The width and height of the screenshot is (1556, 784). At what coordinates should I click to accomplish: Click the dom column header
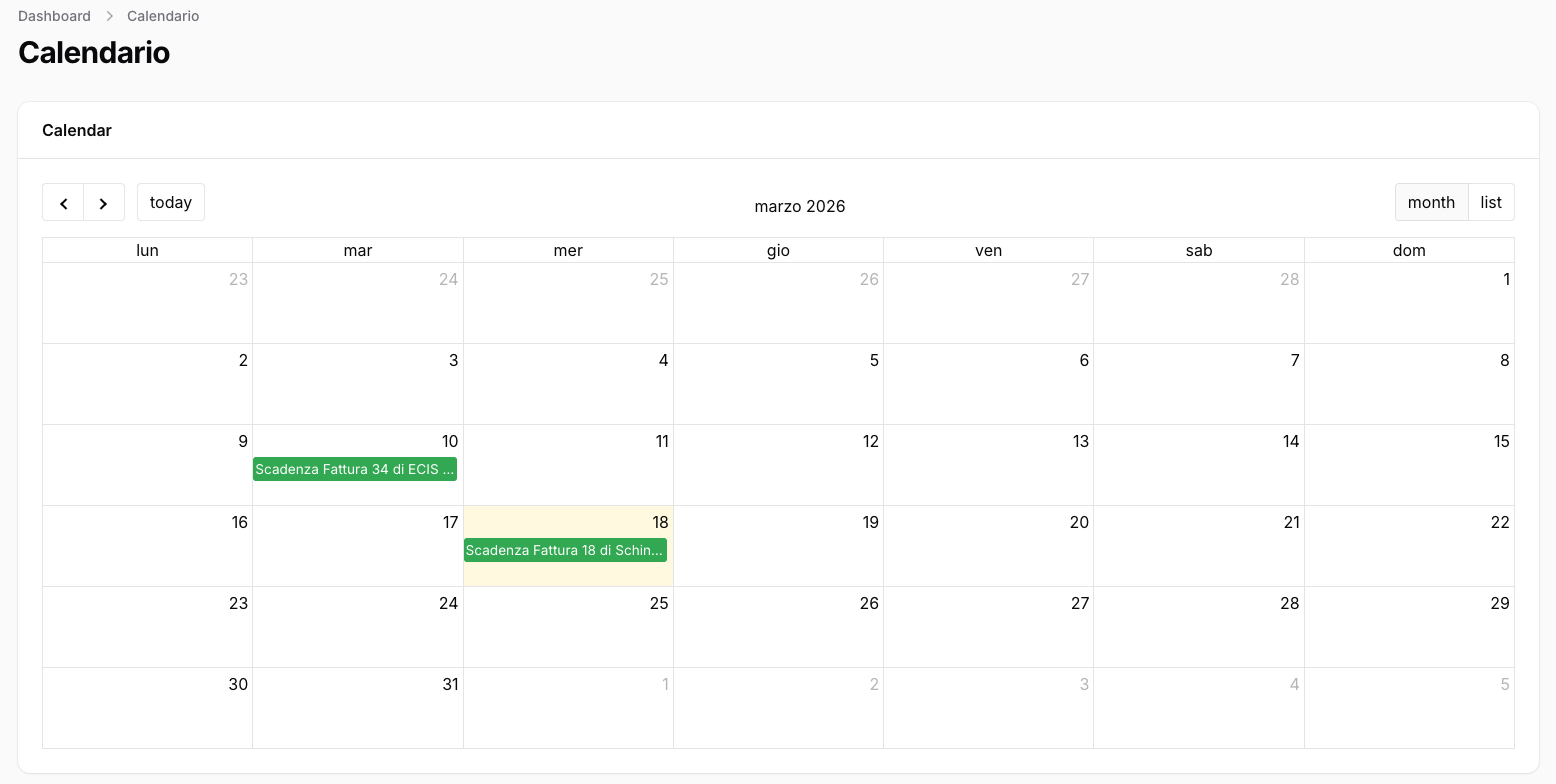[x=1409, y=250]
